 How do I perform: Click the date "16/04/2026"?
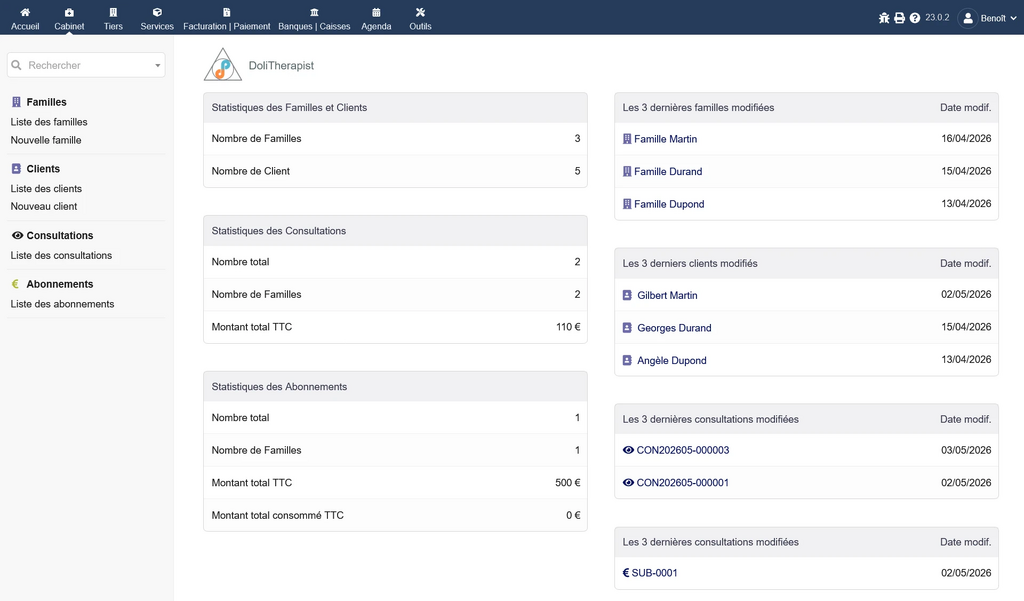(x=966, y=138)
